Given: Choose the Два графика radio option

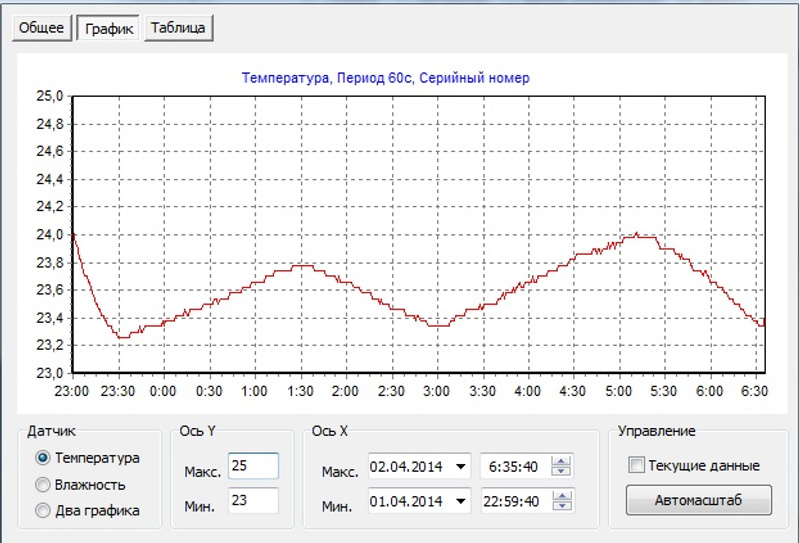Looking at the screenshot, I should coord(43,511).
